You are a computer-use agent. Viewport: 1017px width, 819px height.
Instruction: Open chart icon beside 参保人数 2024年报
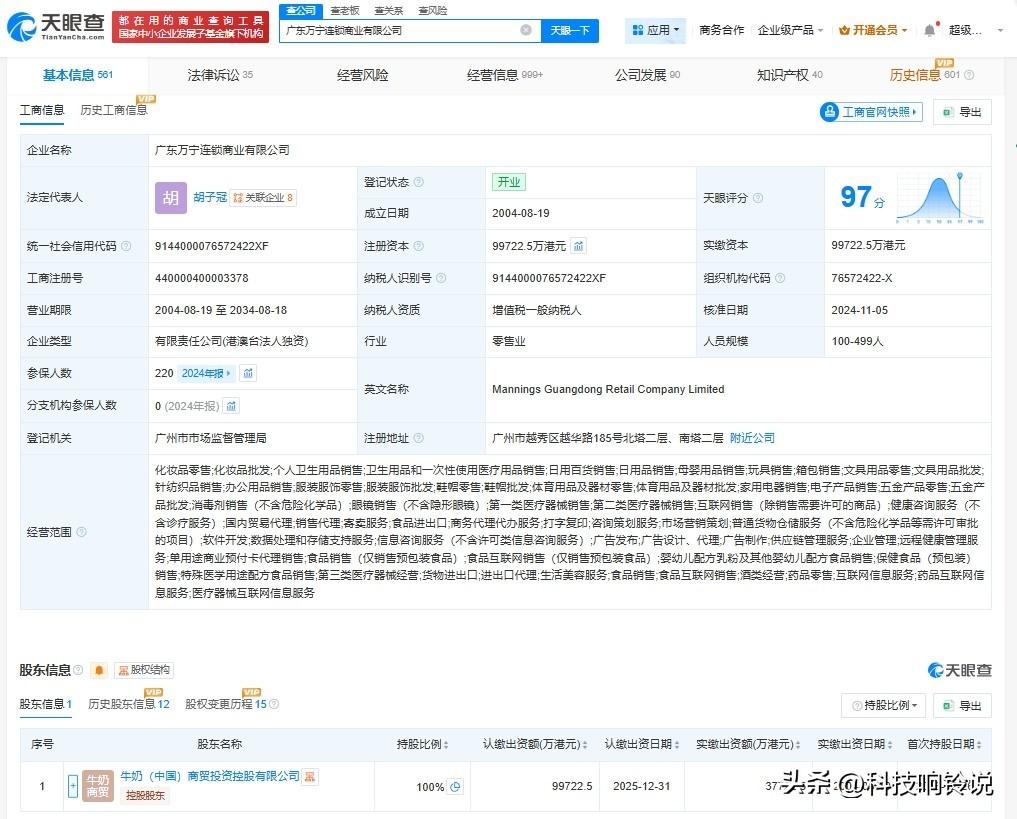click(248, 373)
